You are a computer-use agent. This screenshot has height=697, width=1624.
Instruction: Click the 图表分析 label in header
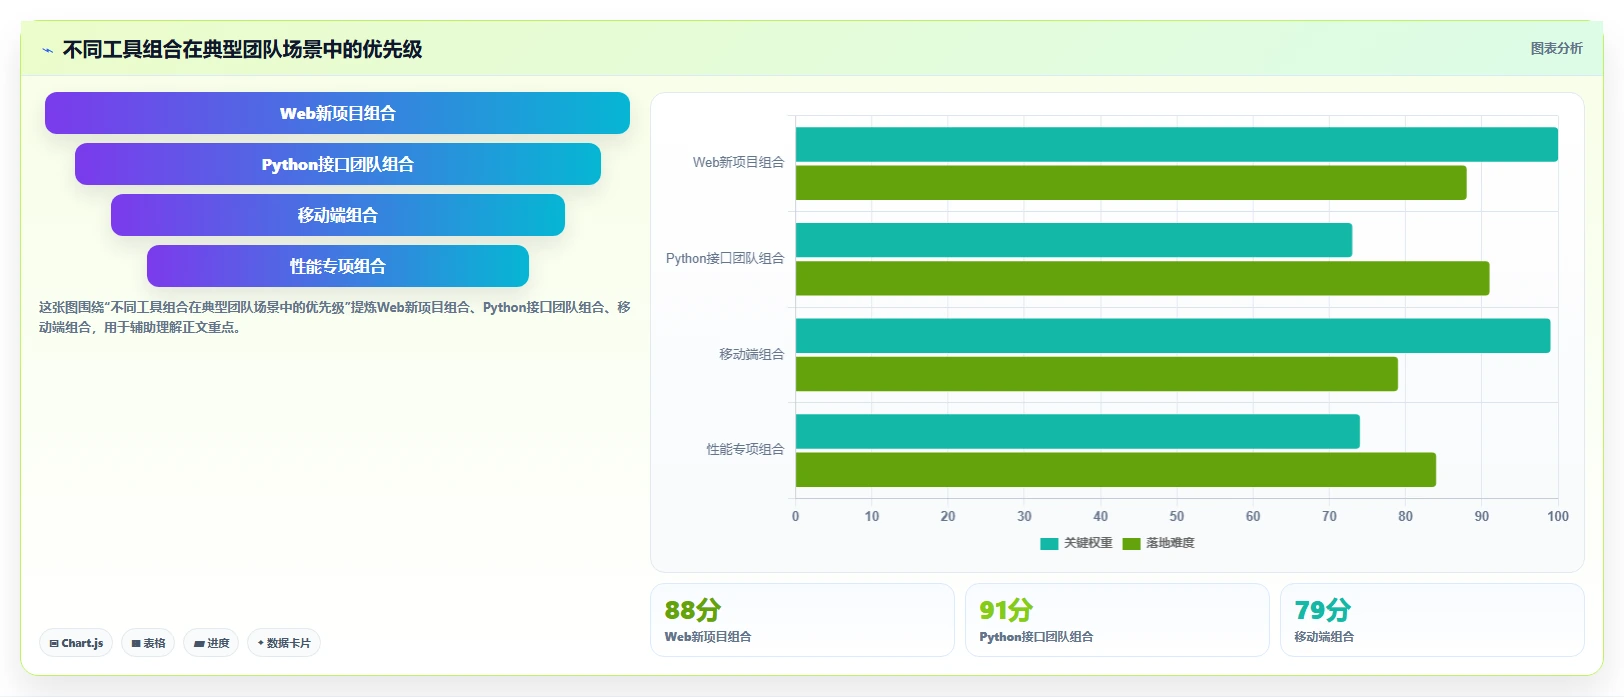click(1556, 48)
